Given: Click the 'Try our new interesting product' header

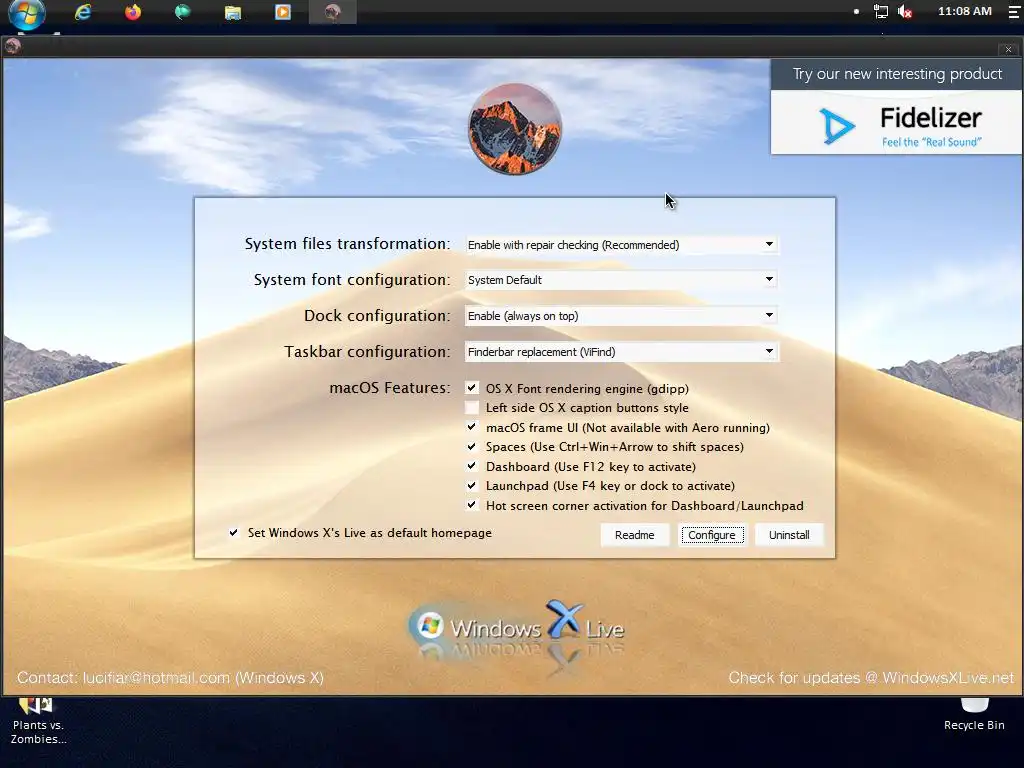Looking at the screenshot, I should (897, 74).
